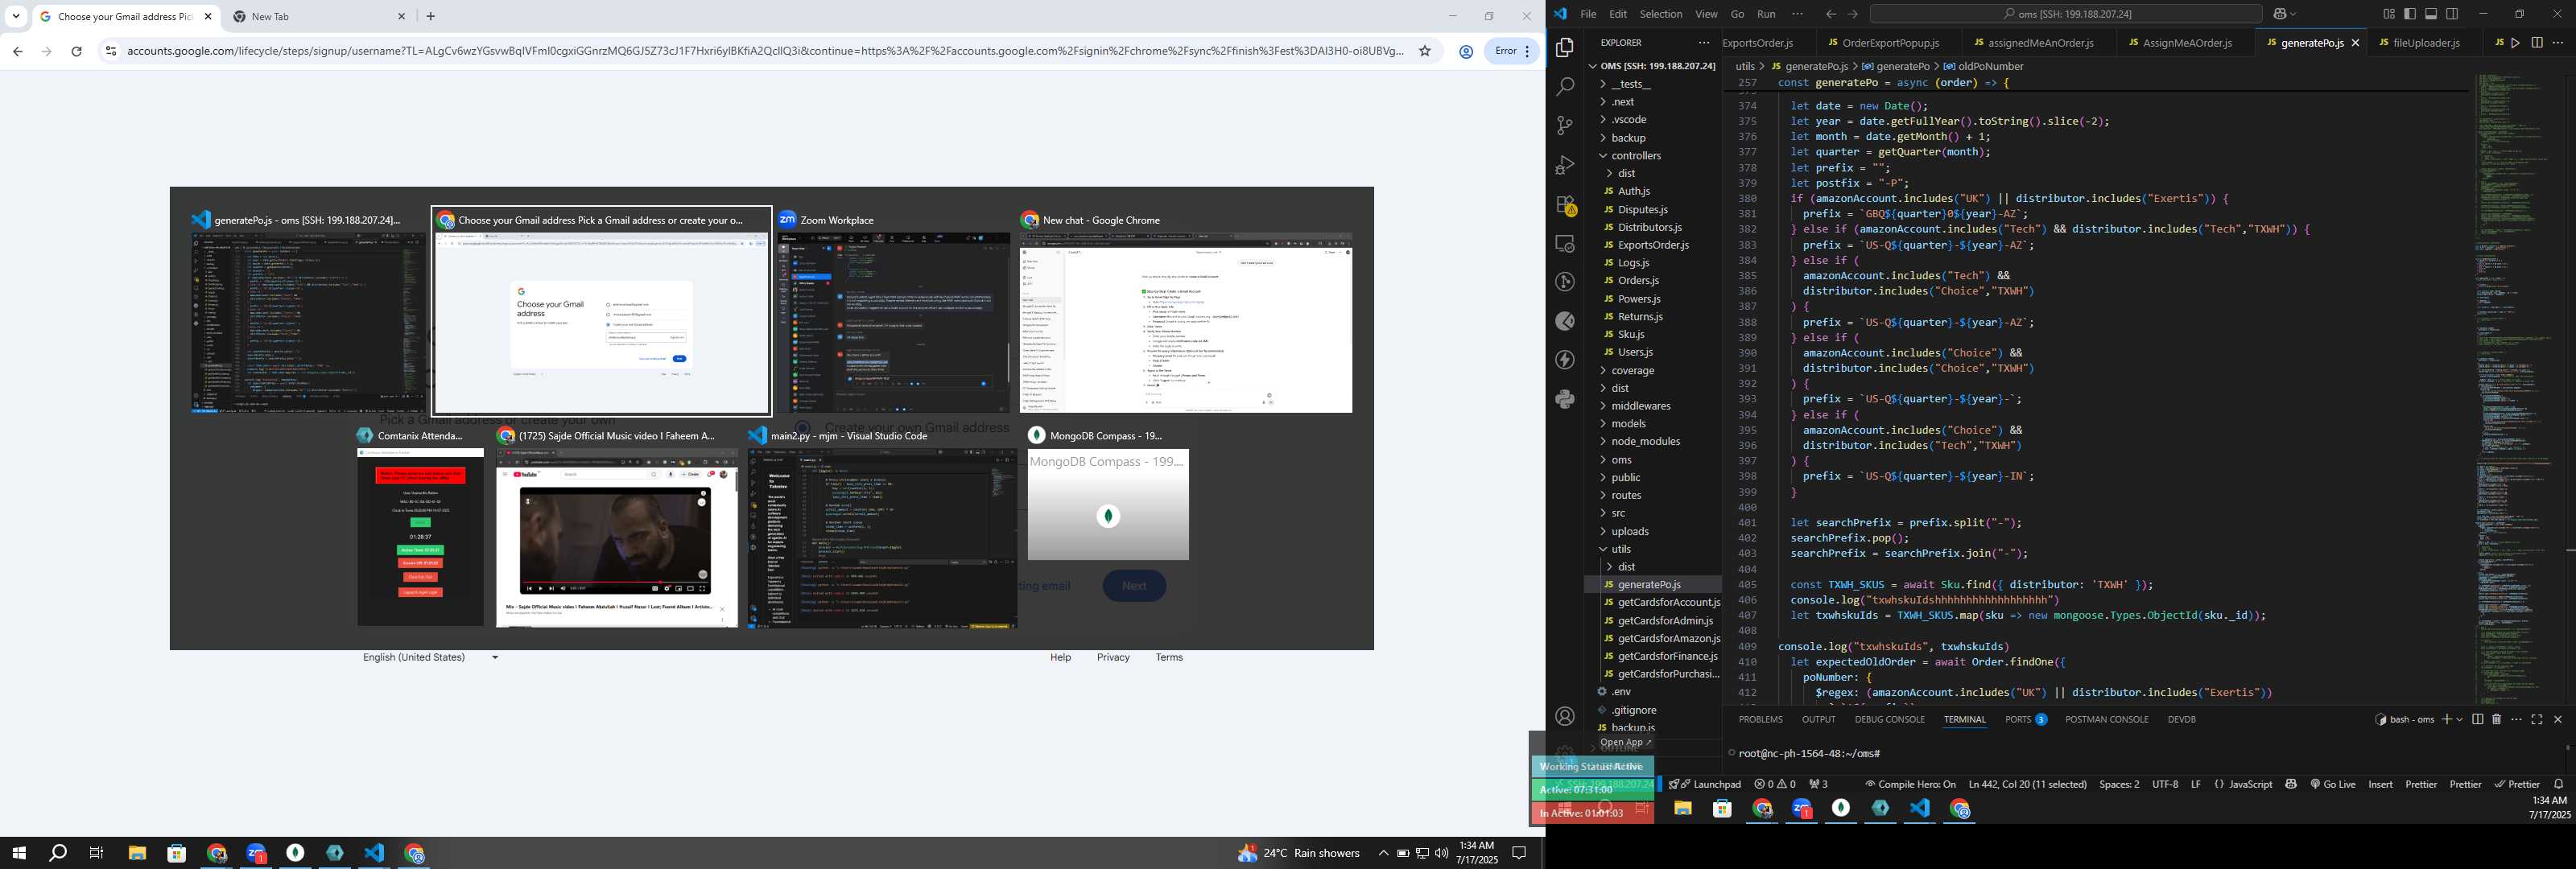Screen dimensions: 2576x869
Task: Collapse OMS [SSH] workspace root in Explorer
Action: point(1651,66)
